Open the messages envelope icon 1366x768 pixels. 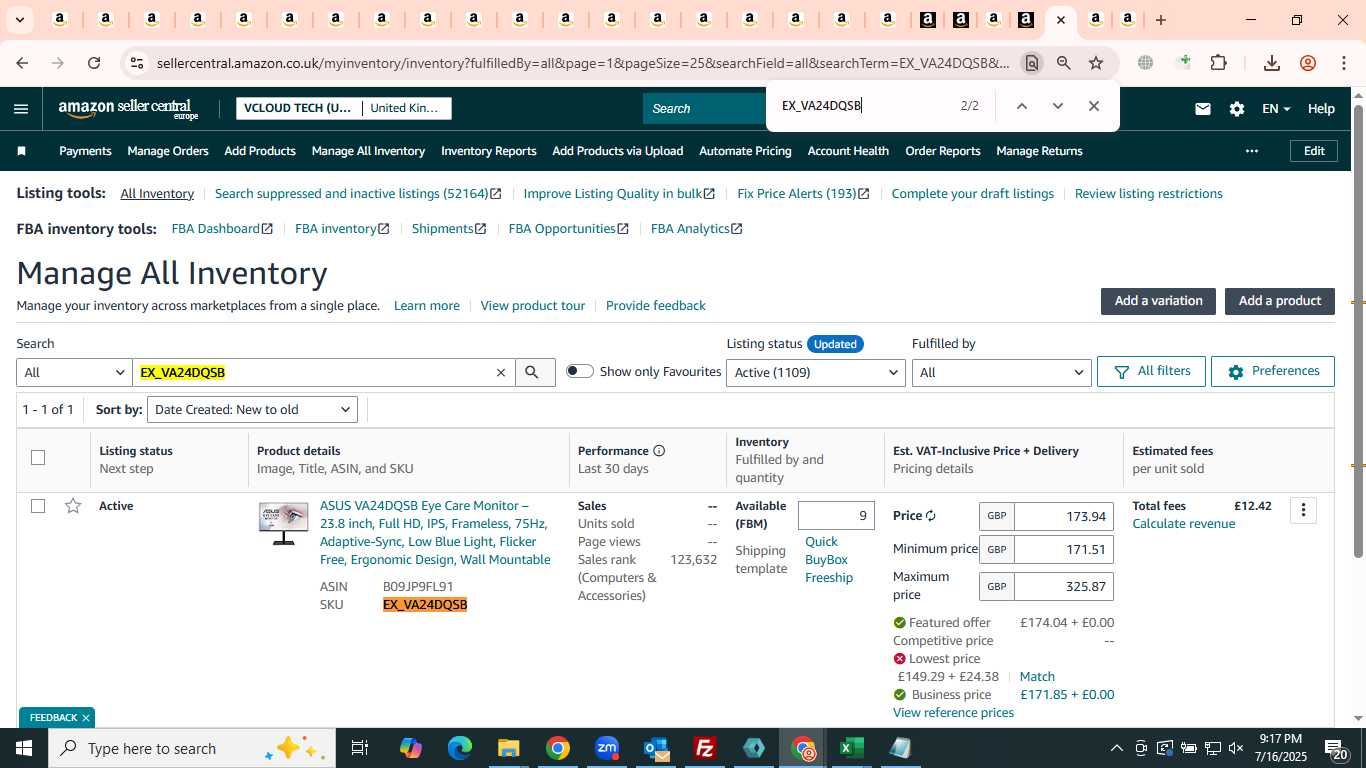tap(1203, 109)
